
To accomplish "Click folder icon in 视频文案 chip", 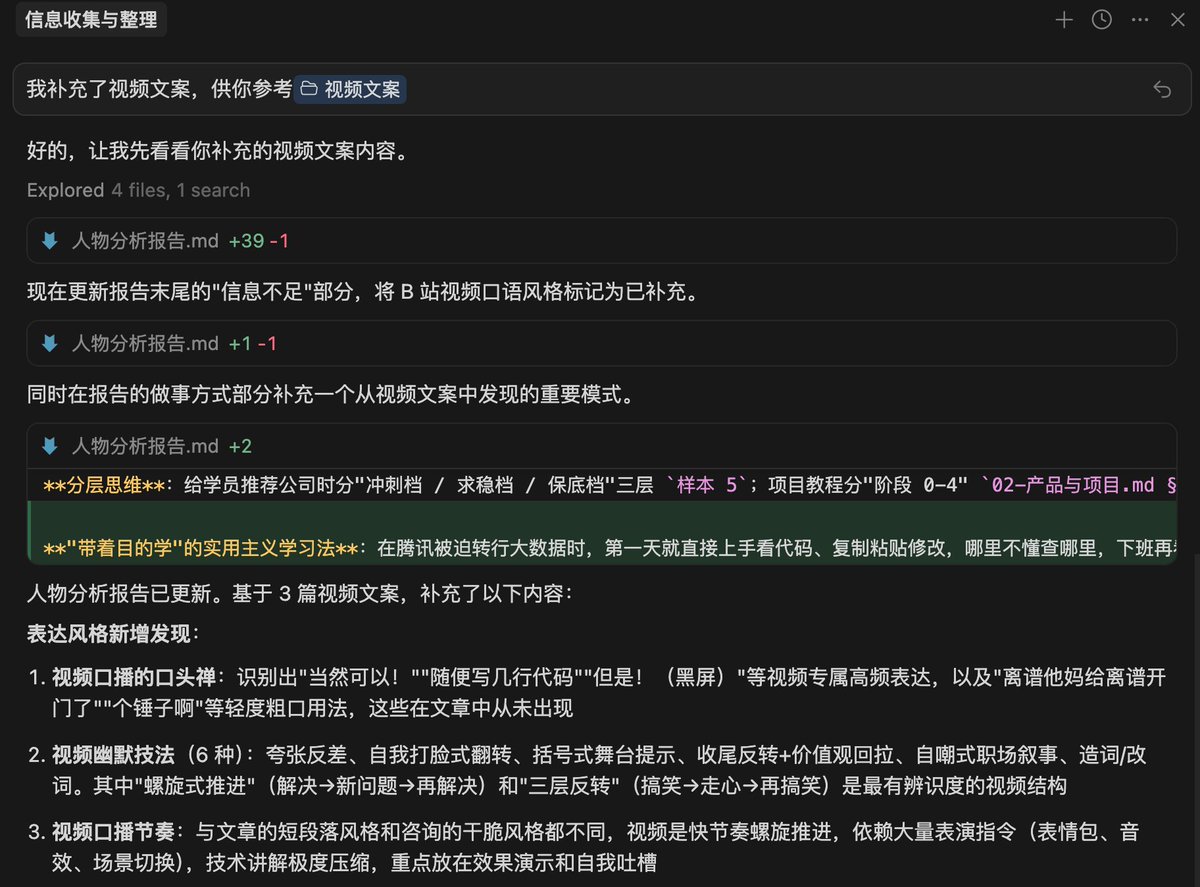I will pos(309,89).
